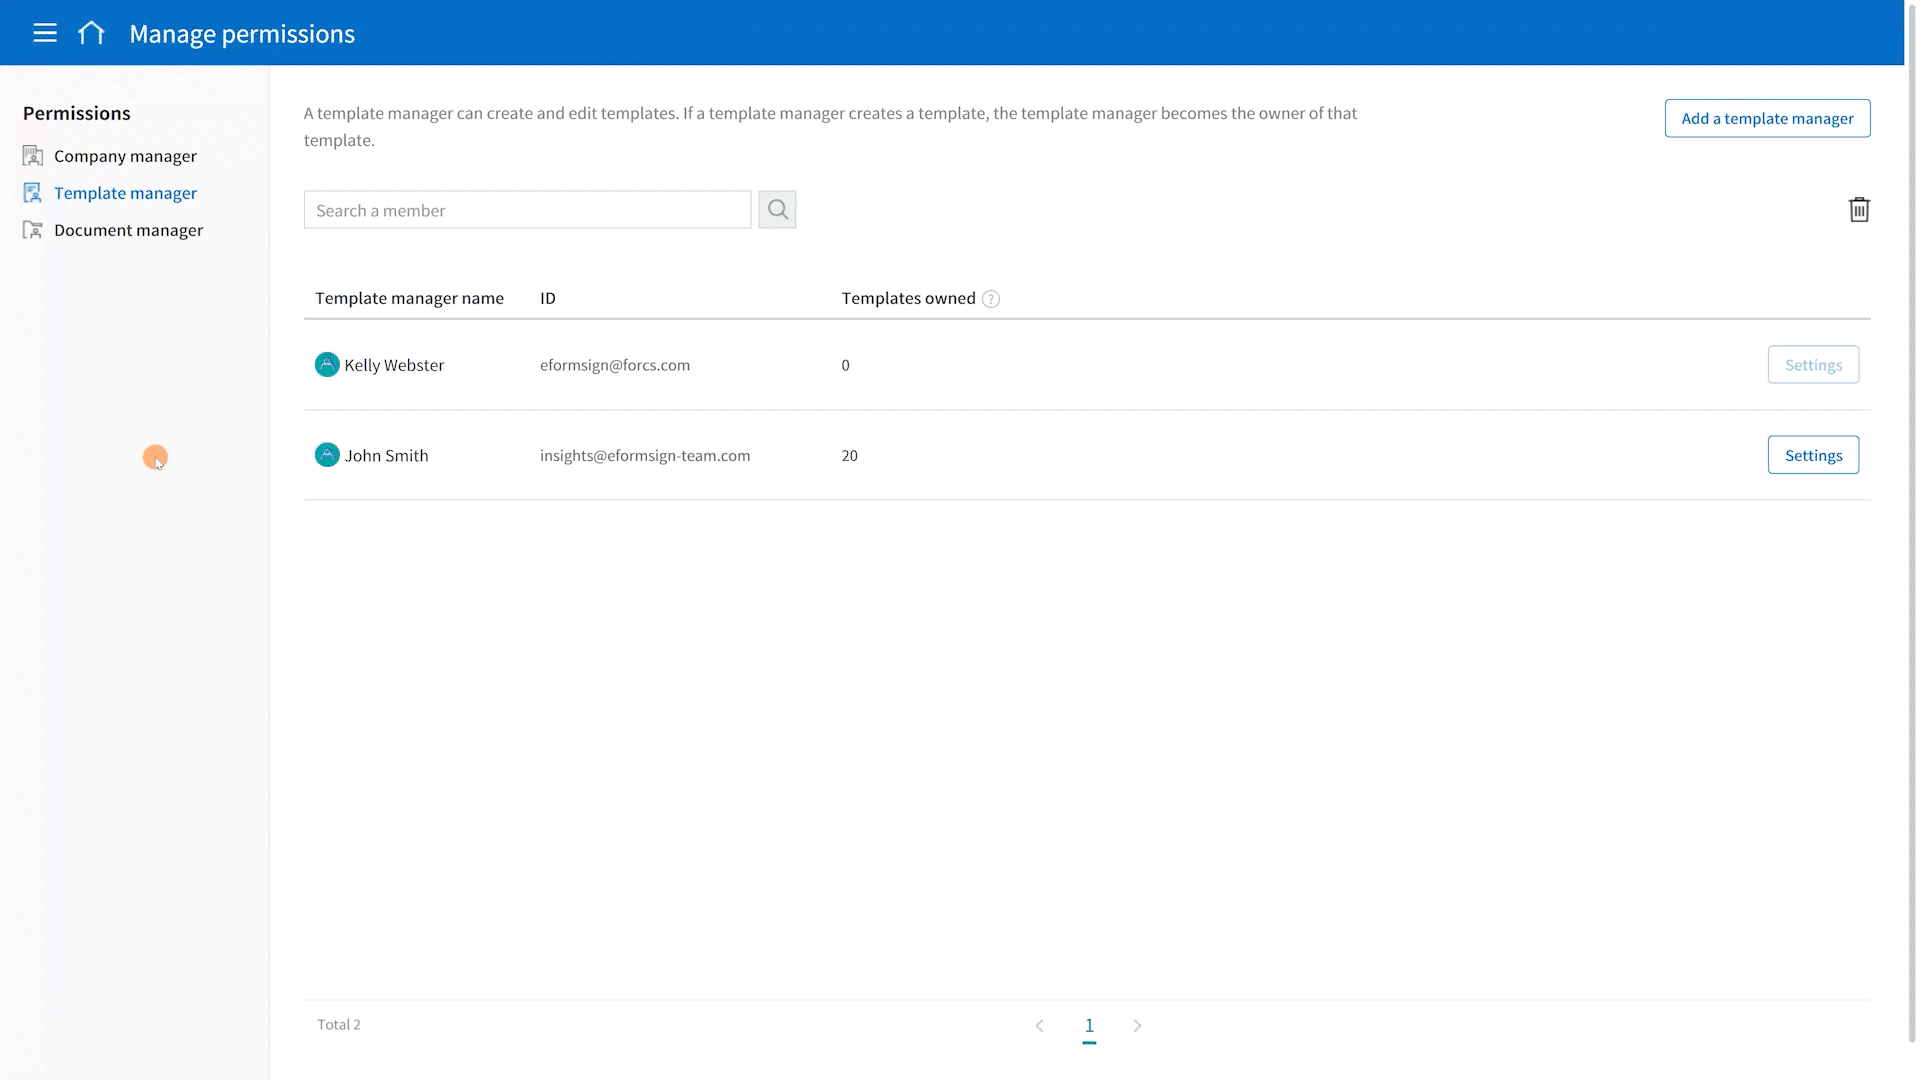This screenshot has height=1080, width=1920.
Task: Open Document manager permissions
Action: point(128,230)
